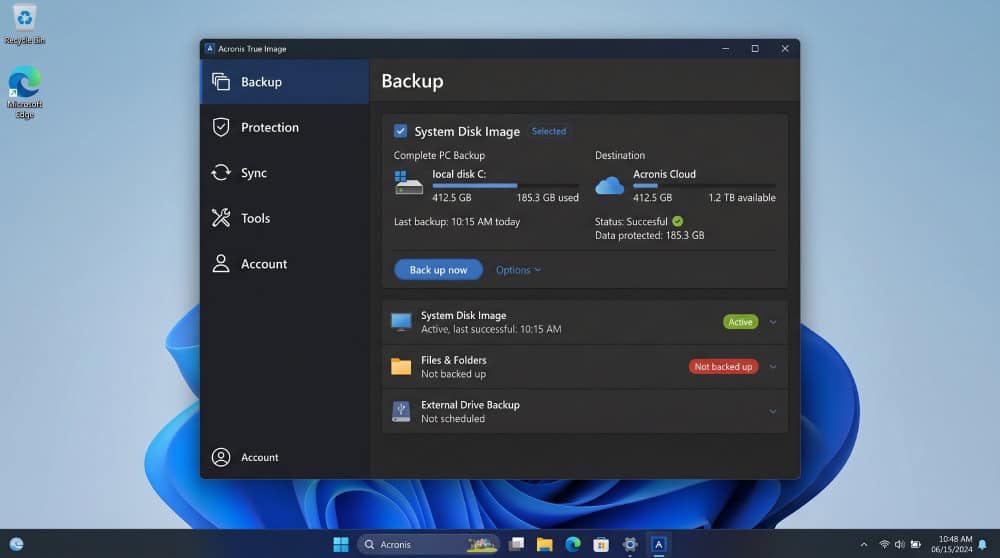Expand the System Disk Image list row
Screen dimensions: 1000x558
(x=773, y=322)
